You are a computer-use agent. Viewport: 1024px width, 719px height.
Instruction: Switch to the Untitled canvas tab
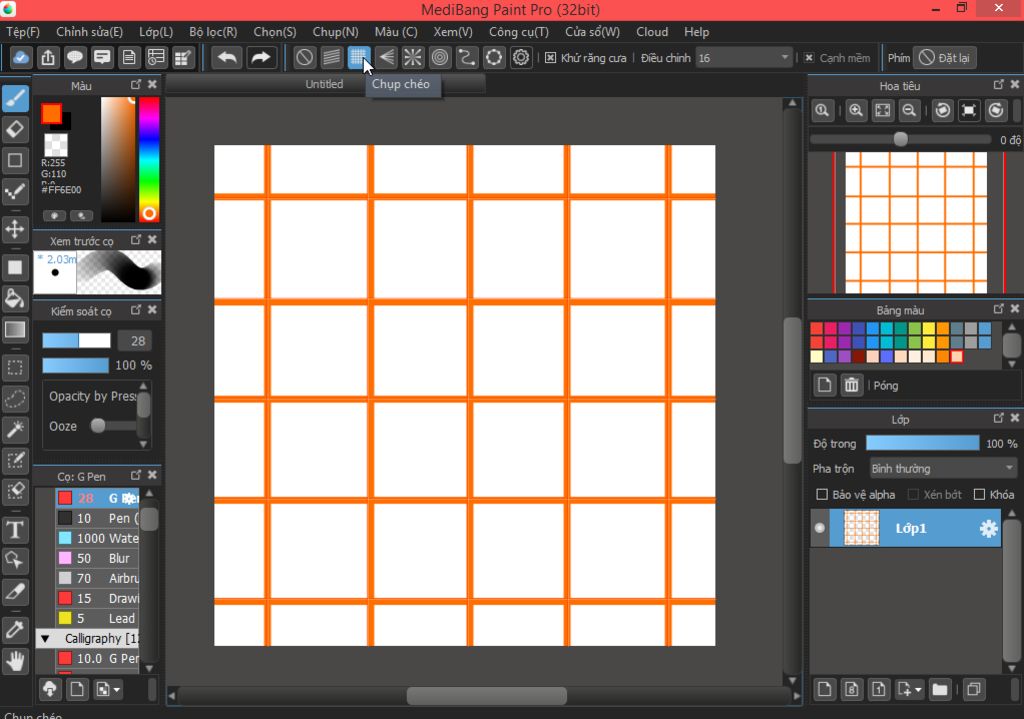point(324,84)
